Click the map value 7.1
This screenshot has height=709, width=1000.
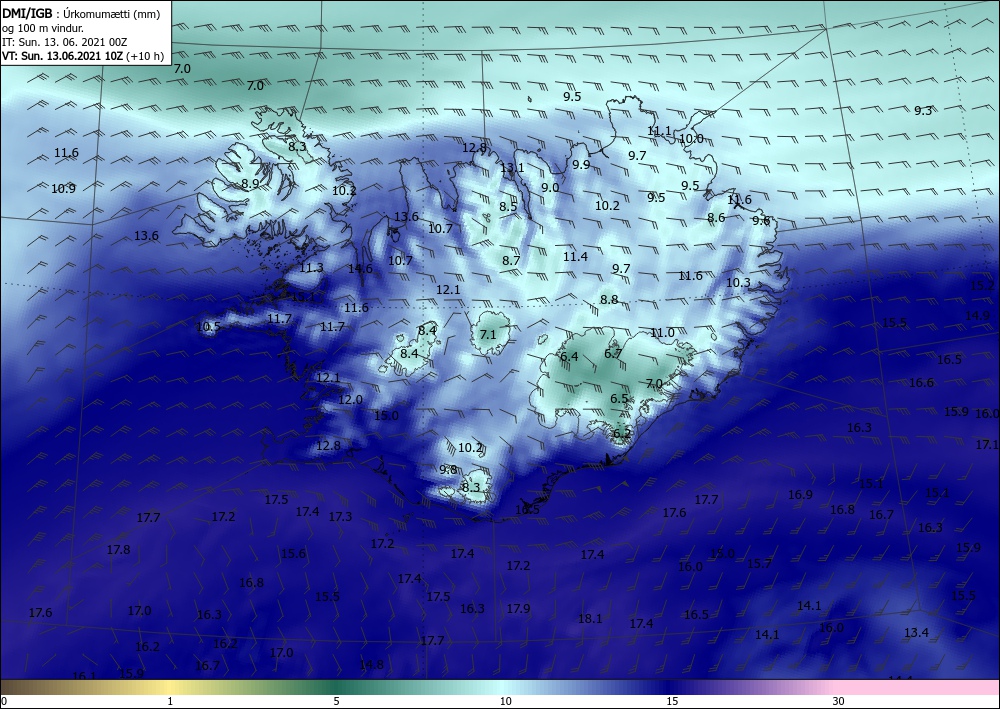coord(488,335)
